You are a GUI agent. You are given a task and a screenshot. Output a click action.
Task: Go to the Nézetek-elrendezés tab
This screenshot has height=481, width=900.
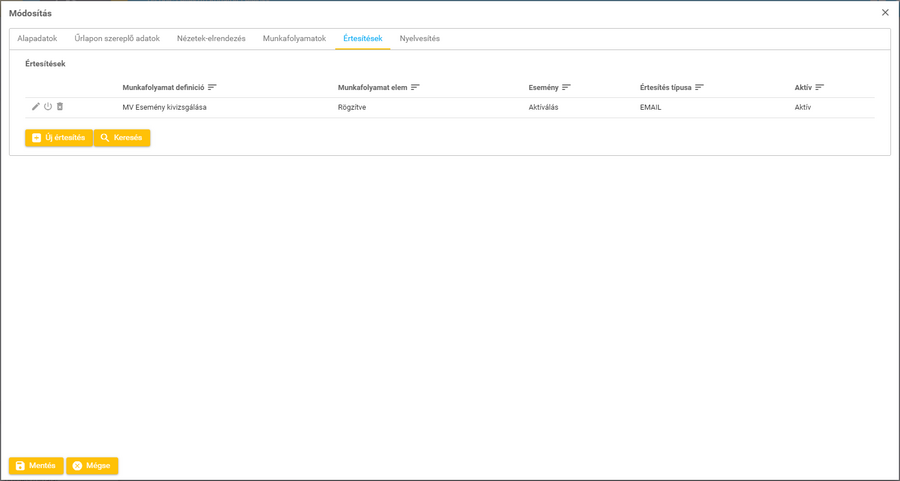[211, 39]
